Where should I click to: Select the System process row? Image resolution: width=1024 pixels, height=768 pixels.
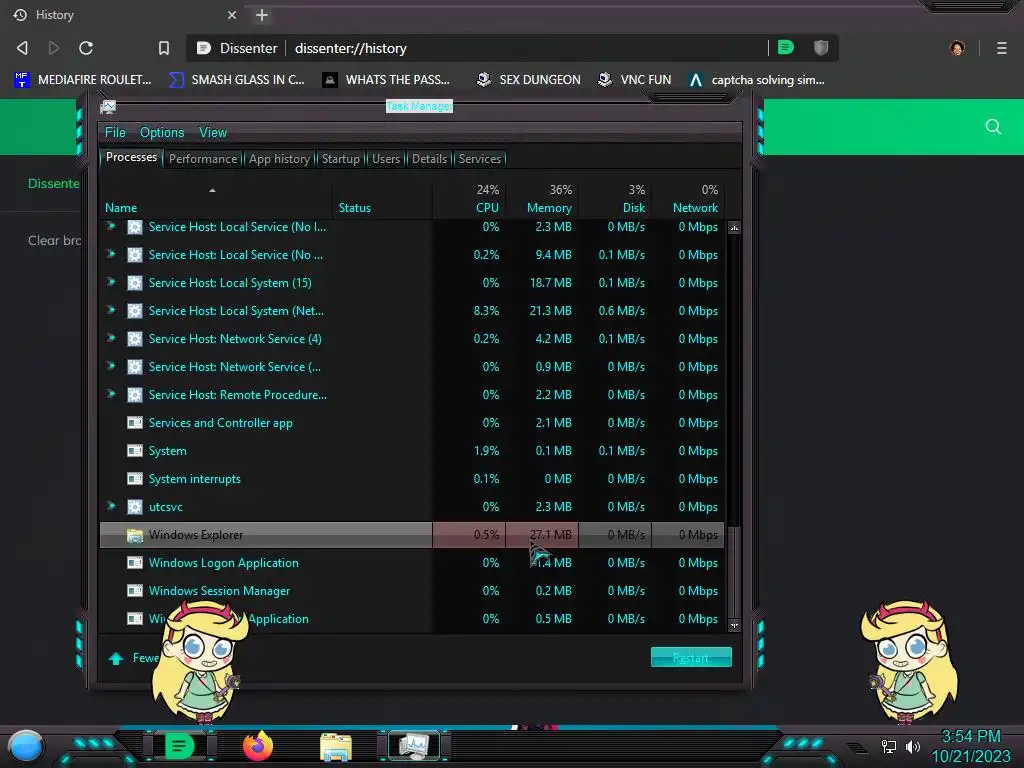(411, 451)
